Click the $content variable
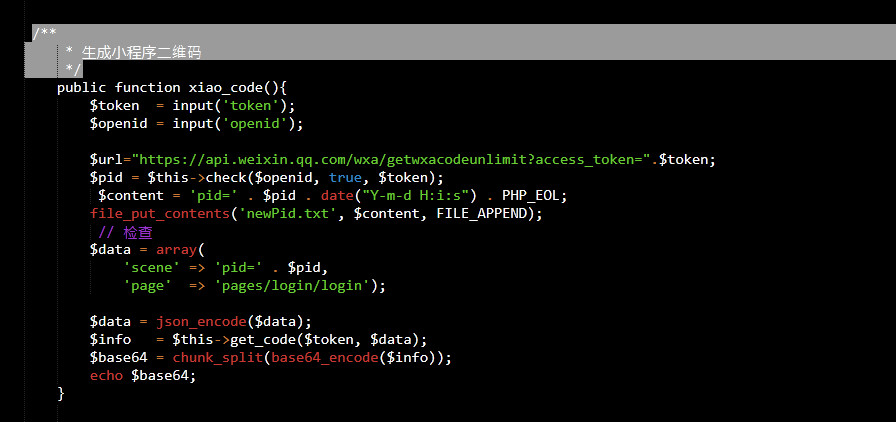Viewport: 896px width, 422px height. point(131,196)
